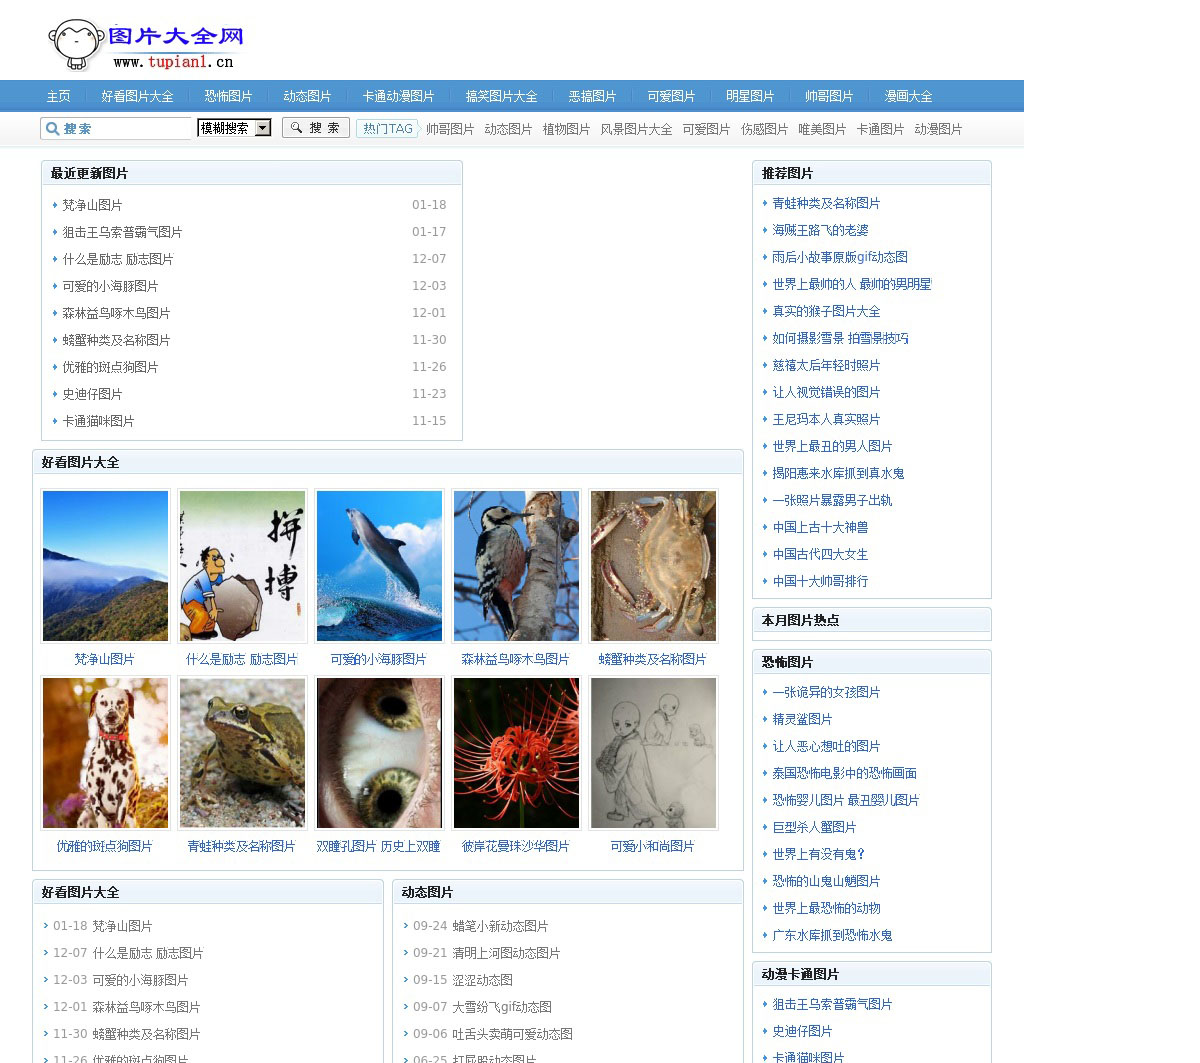The height and width of the screenshot is (1063, 1200).
Task: Open 恐怖图片 navigation menu item
Action: (x=228, y=96)
